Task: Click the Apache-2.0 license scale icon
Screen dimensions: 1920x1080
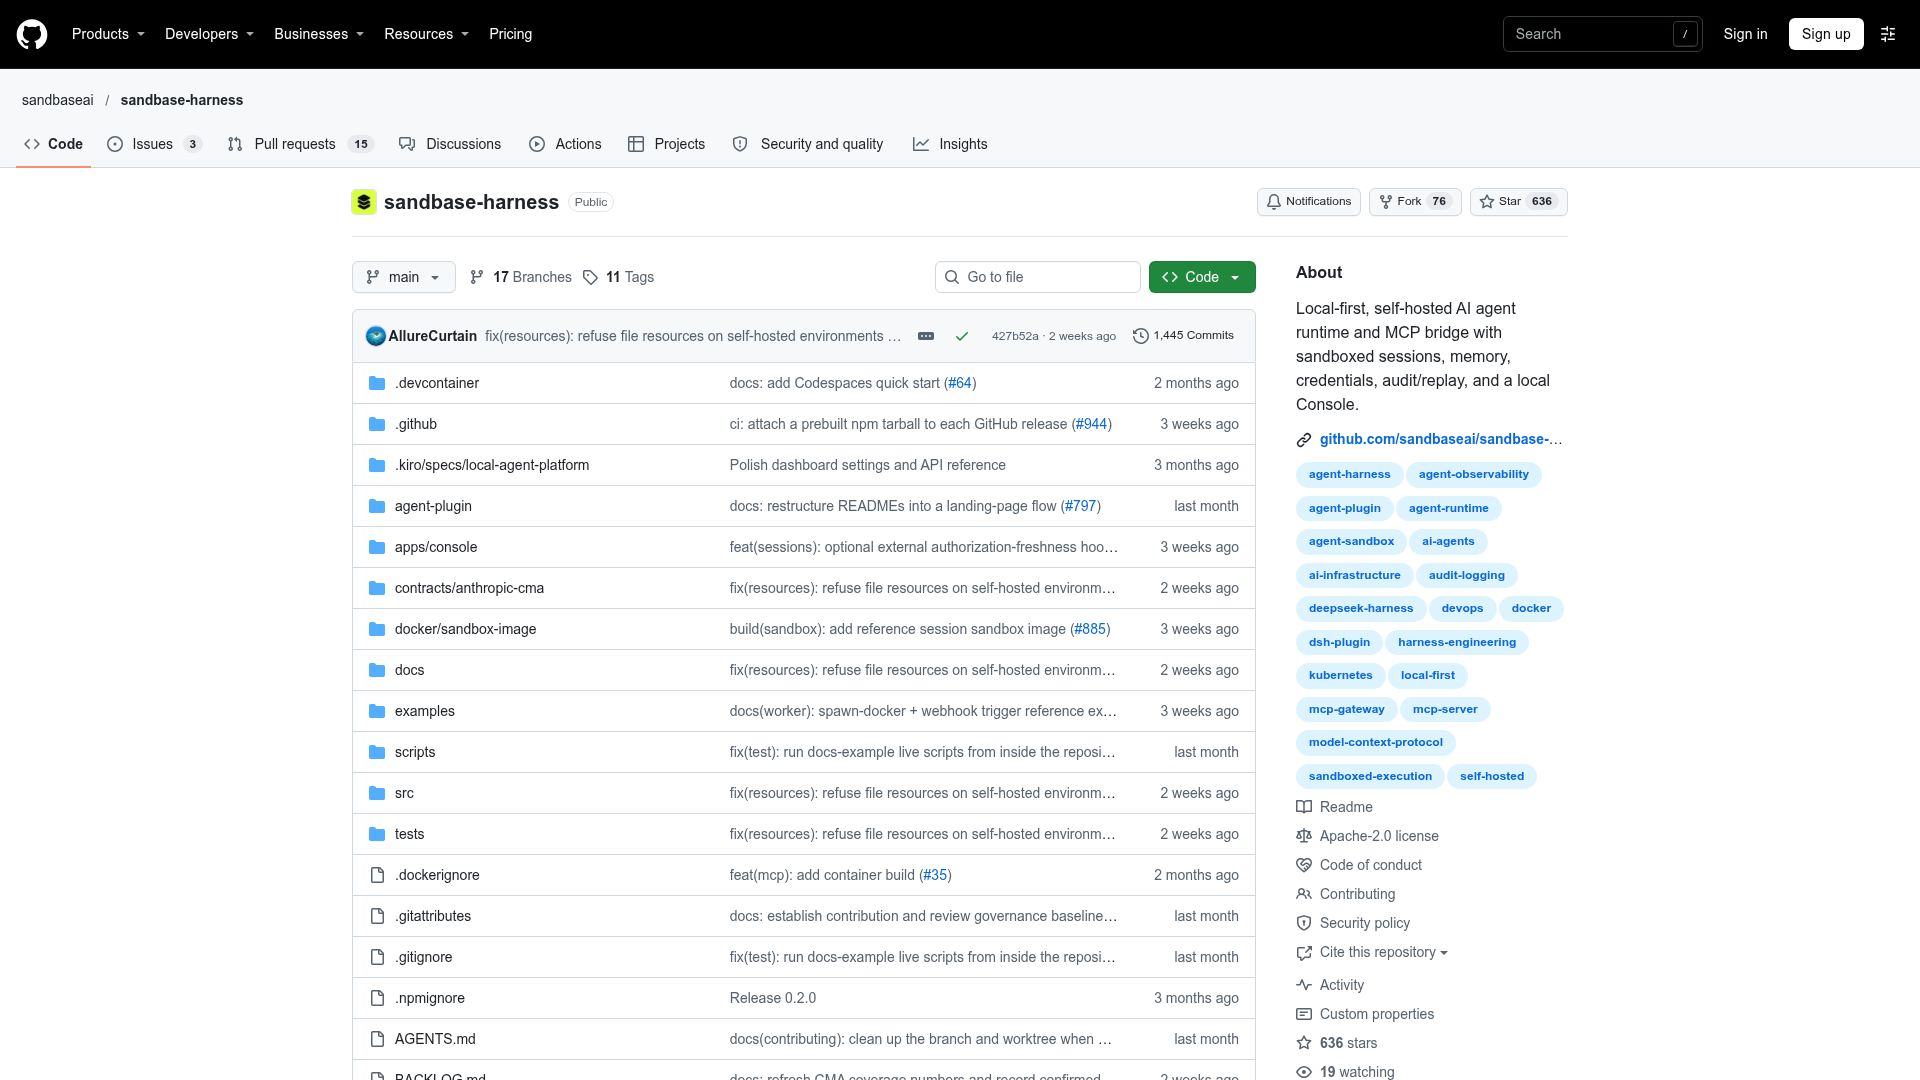Action: (x=1304, y=836)
